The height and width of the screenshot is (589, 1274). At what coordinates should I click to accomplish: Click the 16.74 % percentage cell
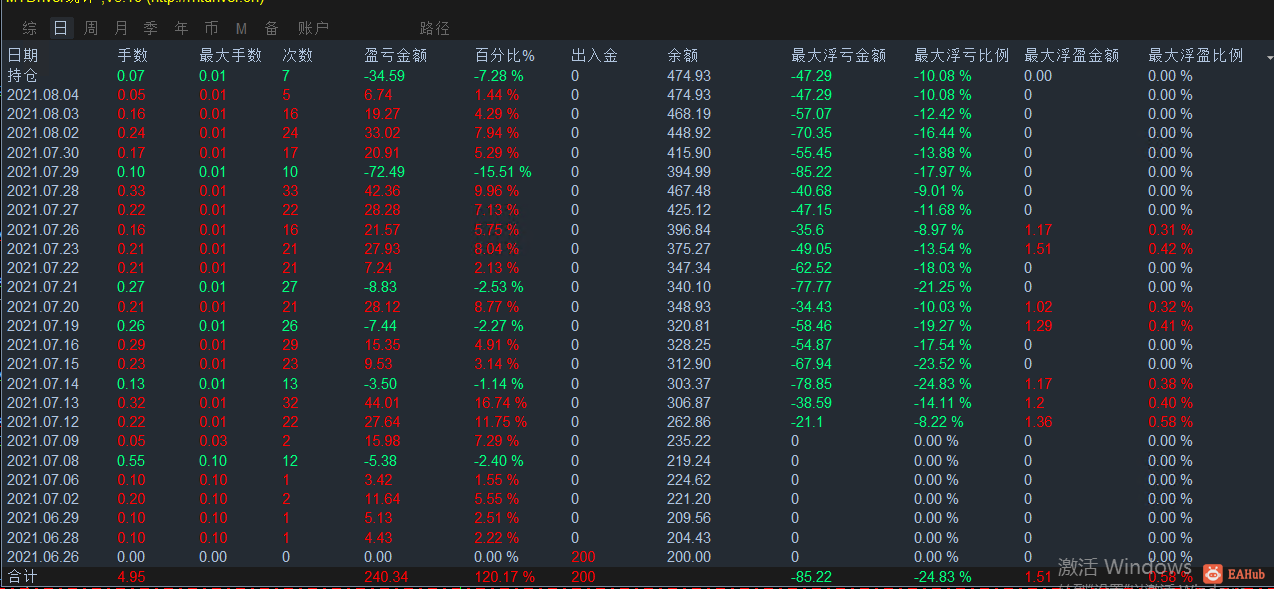coord(501,403)
